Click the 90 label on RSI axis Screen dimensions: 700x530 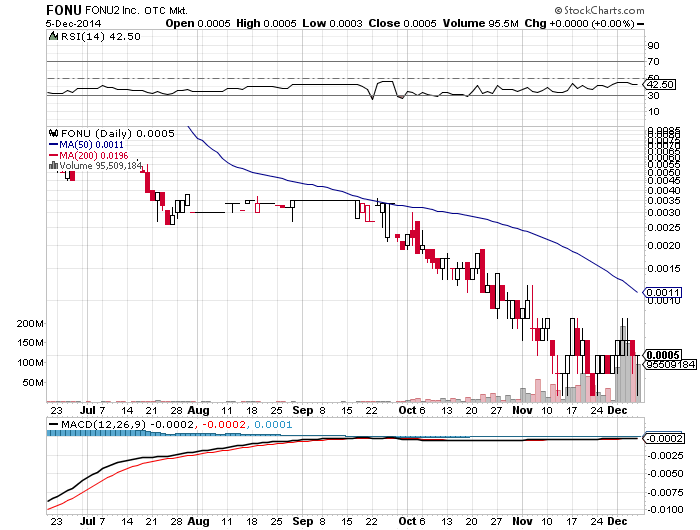click(x=654, y=46)
